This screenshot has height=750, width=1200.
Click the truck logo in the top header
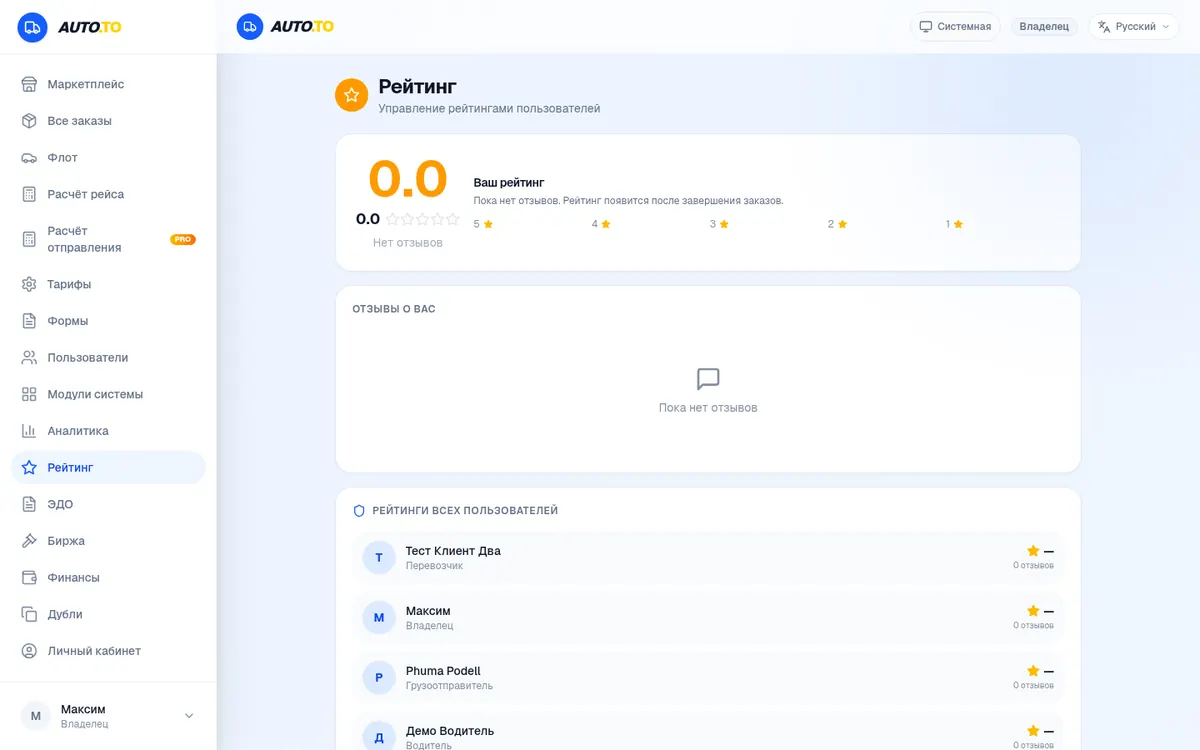[250, 27]
